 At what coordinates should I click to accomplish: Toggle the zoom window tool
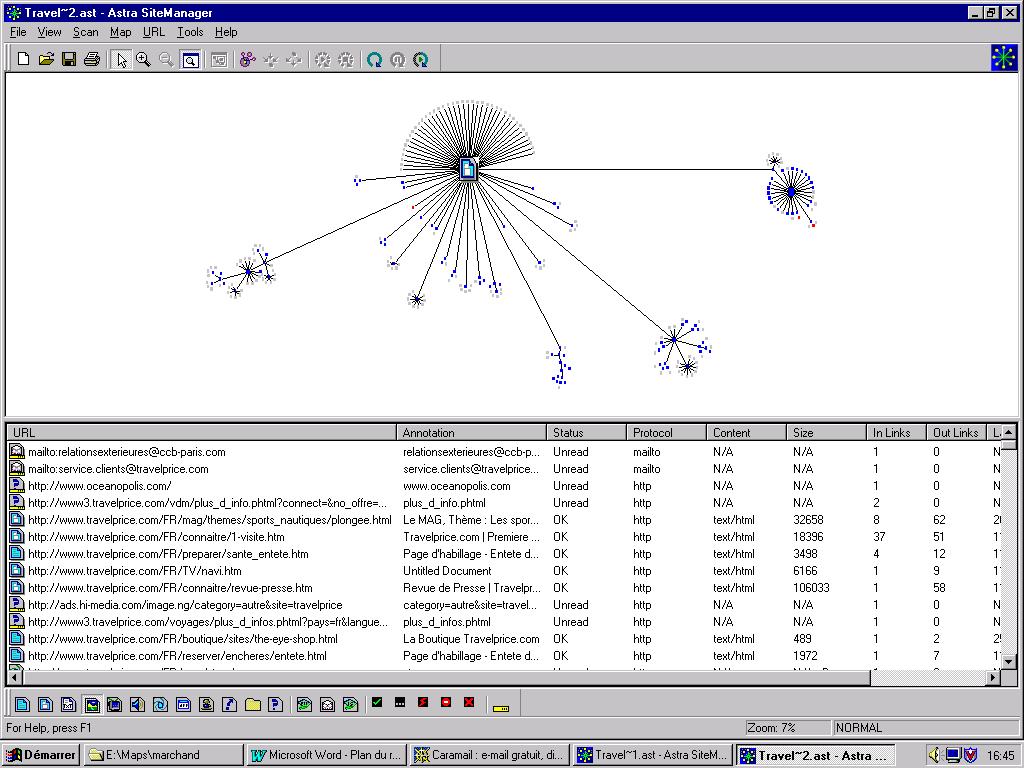pos(190,59)
